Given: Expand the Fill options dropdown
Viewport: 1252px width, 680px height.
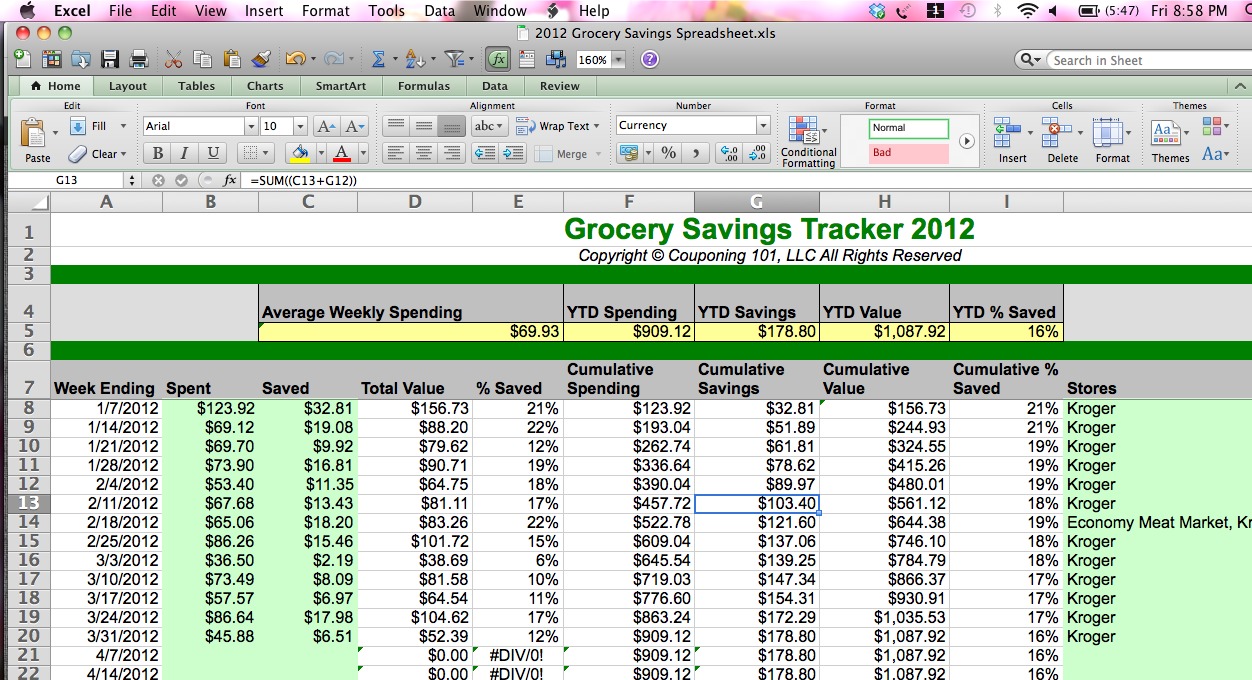Looking at the screenshot, I should 123,126.
